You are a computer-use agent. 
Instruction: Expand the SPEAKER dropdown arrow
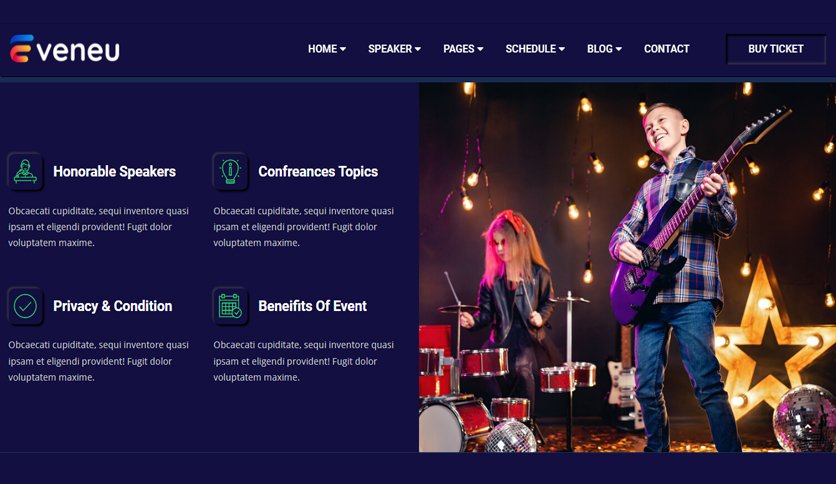click(417, 49)
